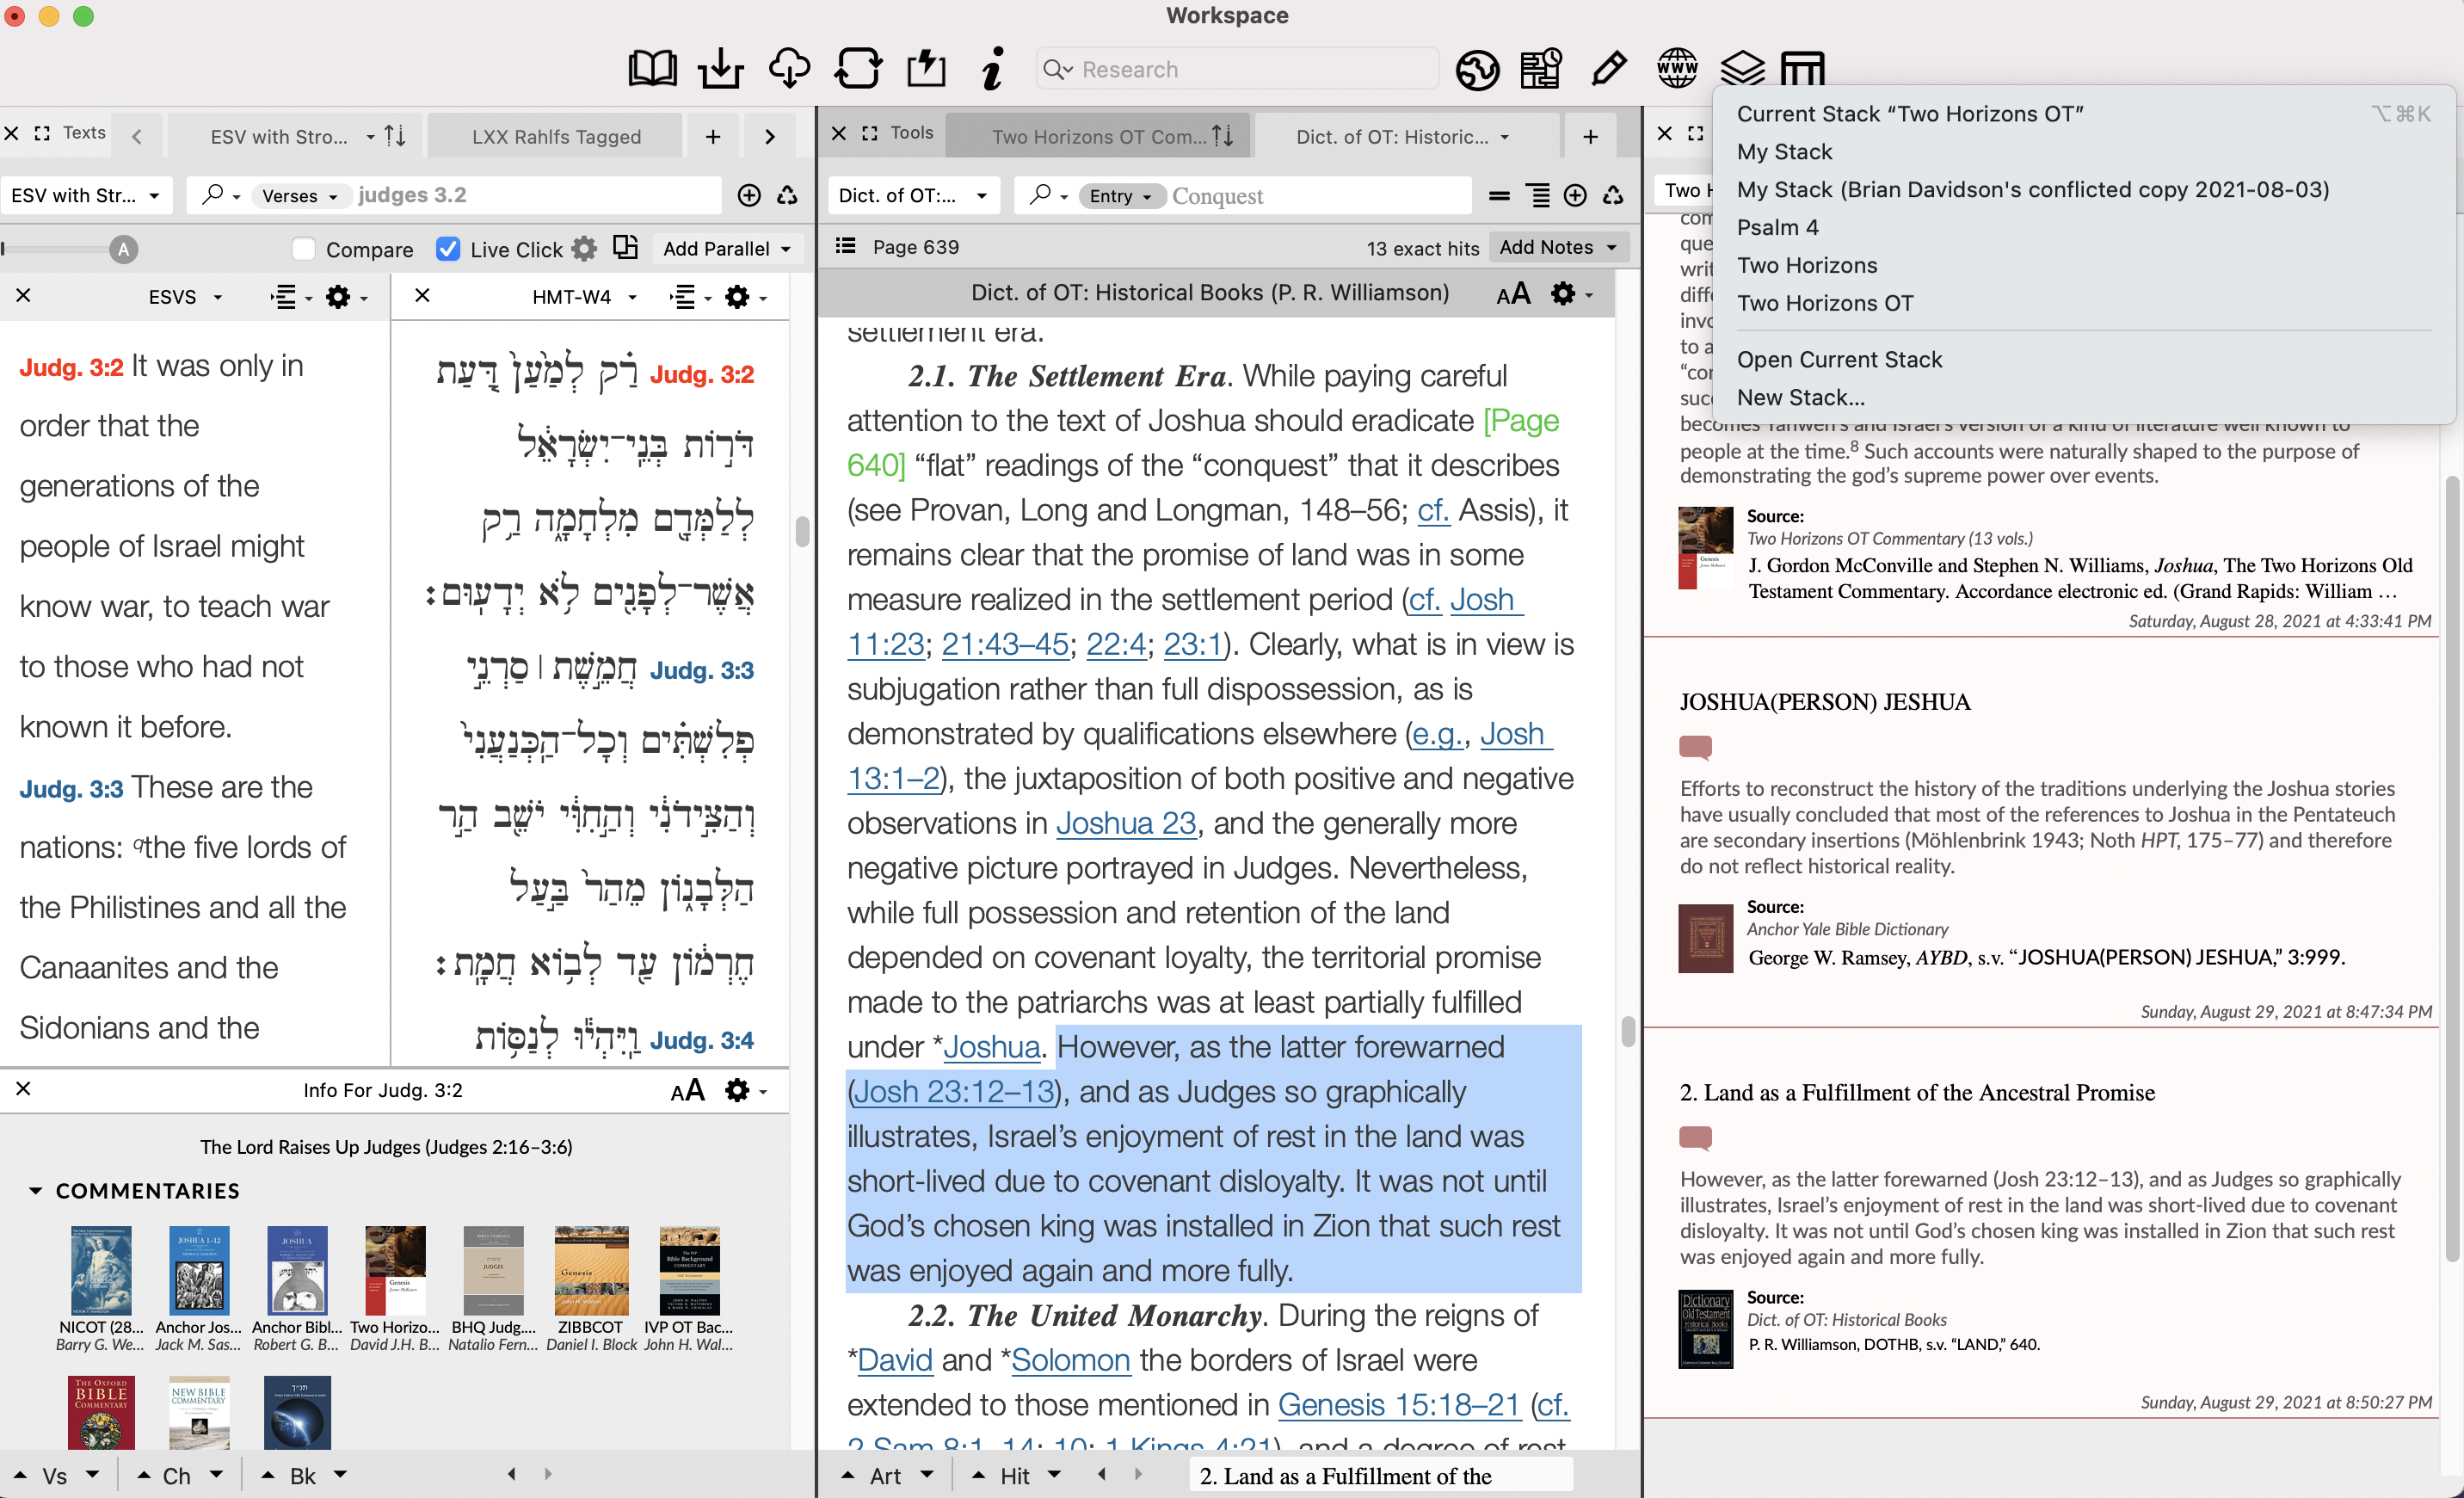Click the cloud download toolbar icon
The width and height of the screenshot is (2464, 1498).
click(x=789, y=69)
